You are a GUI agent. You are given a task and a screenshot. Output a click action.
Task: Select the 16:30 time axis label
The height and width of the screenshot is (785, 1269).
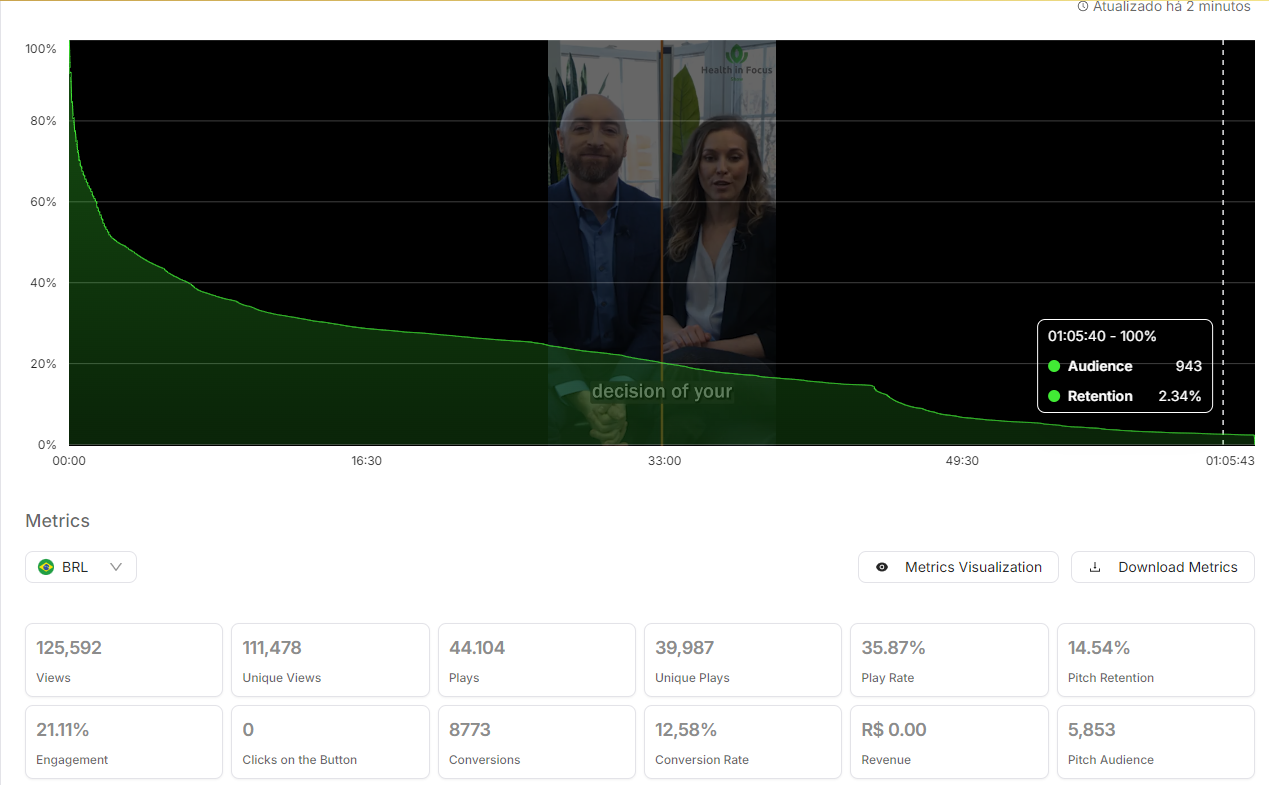pos(366,461)
